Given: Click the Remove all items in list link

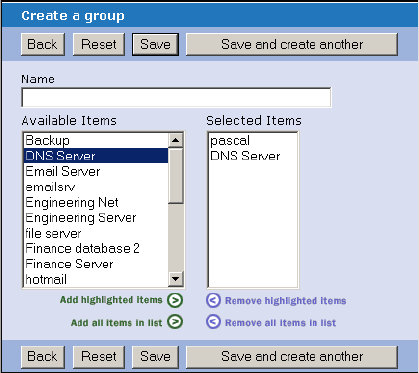Looking at the screenshot, I should point(280,323).
